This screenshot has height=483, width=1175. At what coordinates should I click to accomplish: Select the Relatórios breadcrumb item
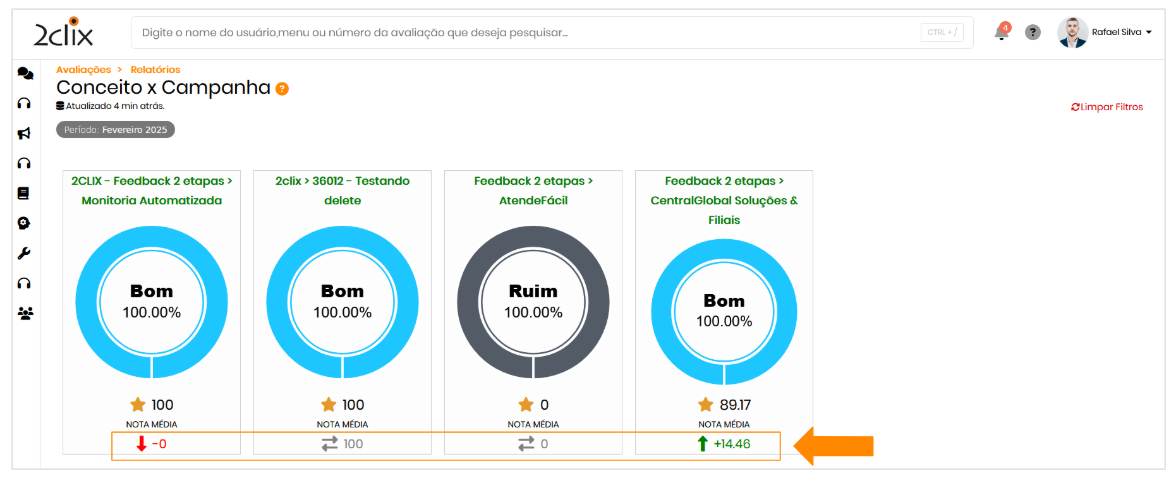tap(155, 70)
